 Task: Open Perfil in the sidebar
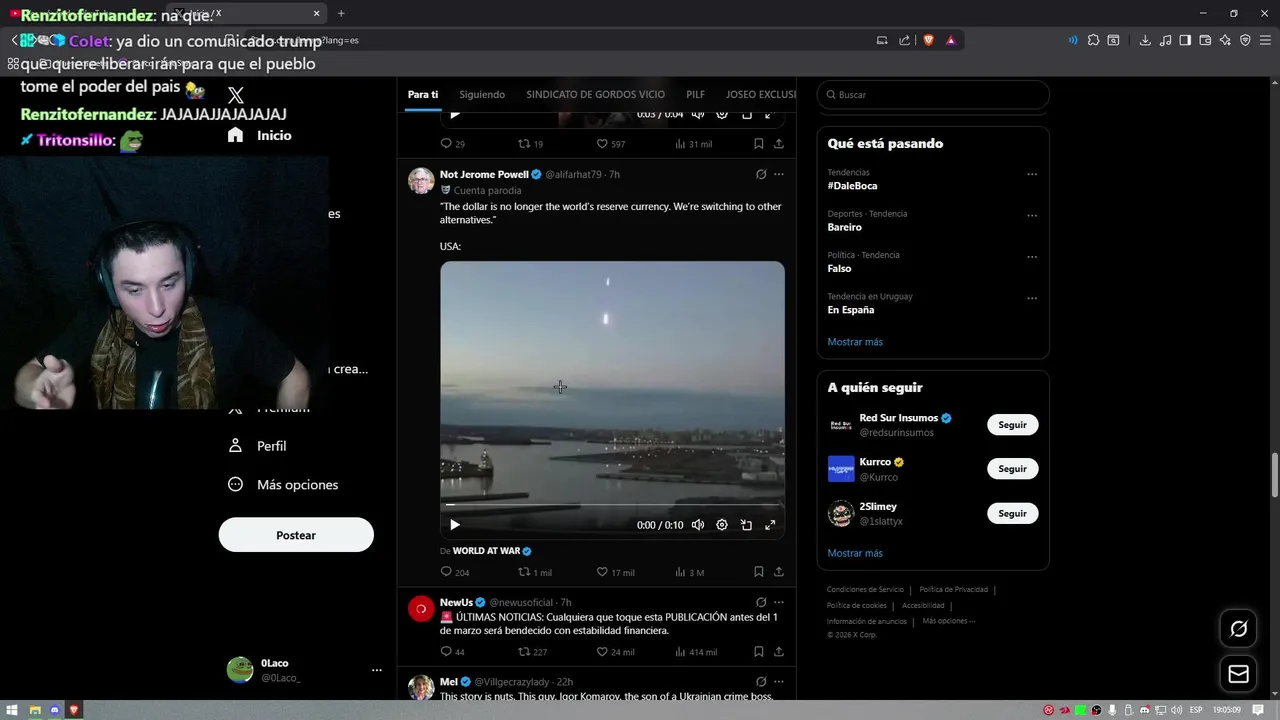tap(257, 446)
